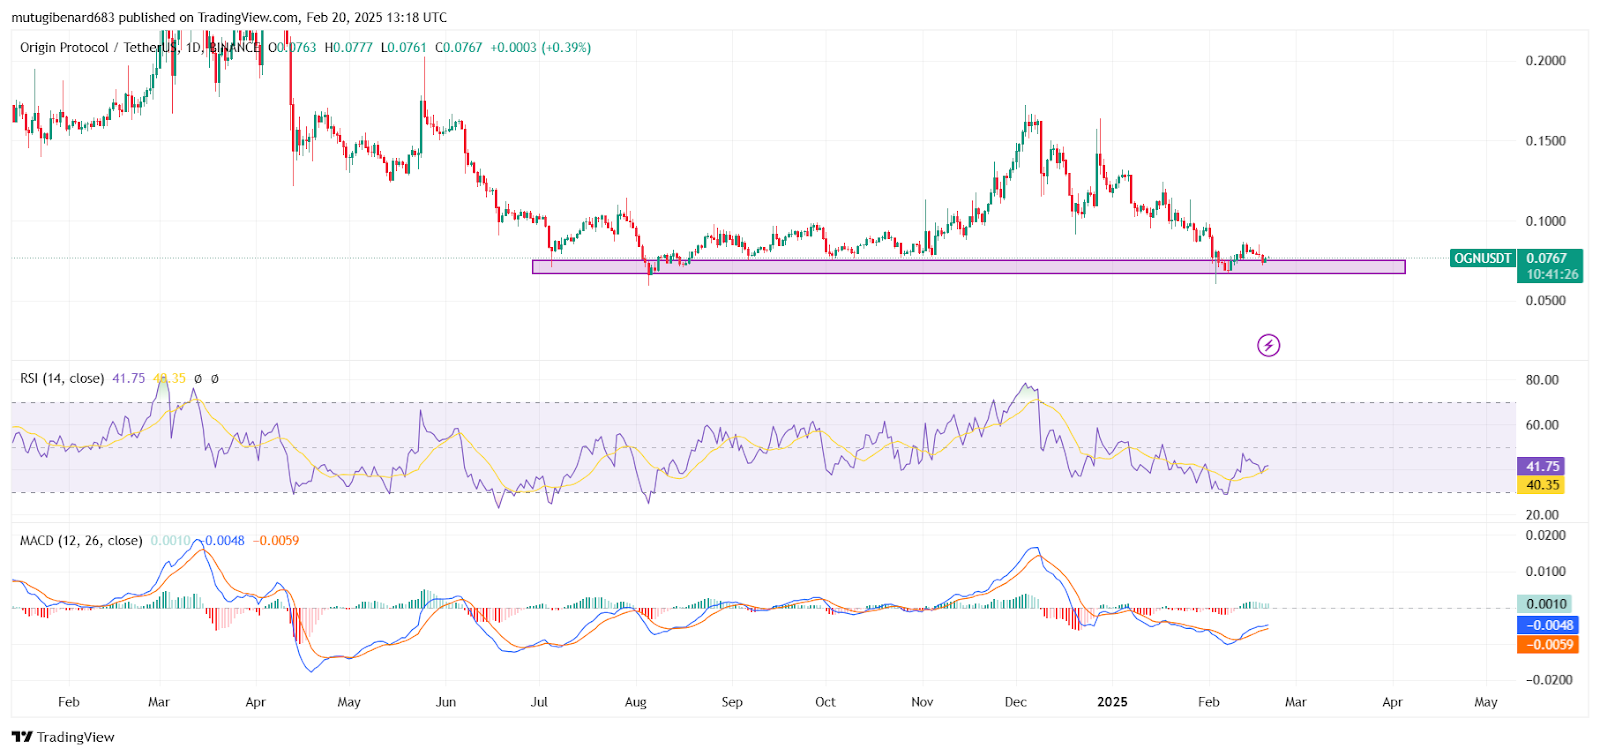Click the 2025 year label on time axis
Image resolution: width=1600 pixels, height=756 pixels.
[1112, 702]
